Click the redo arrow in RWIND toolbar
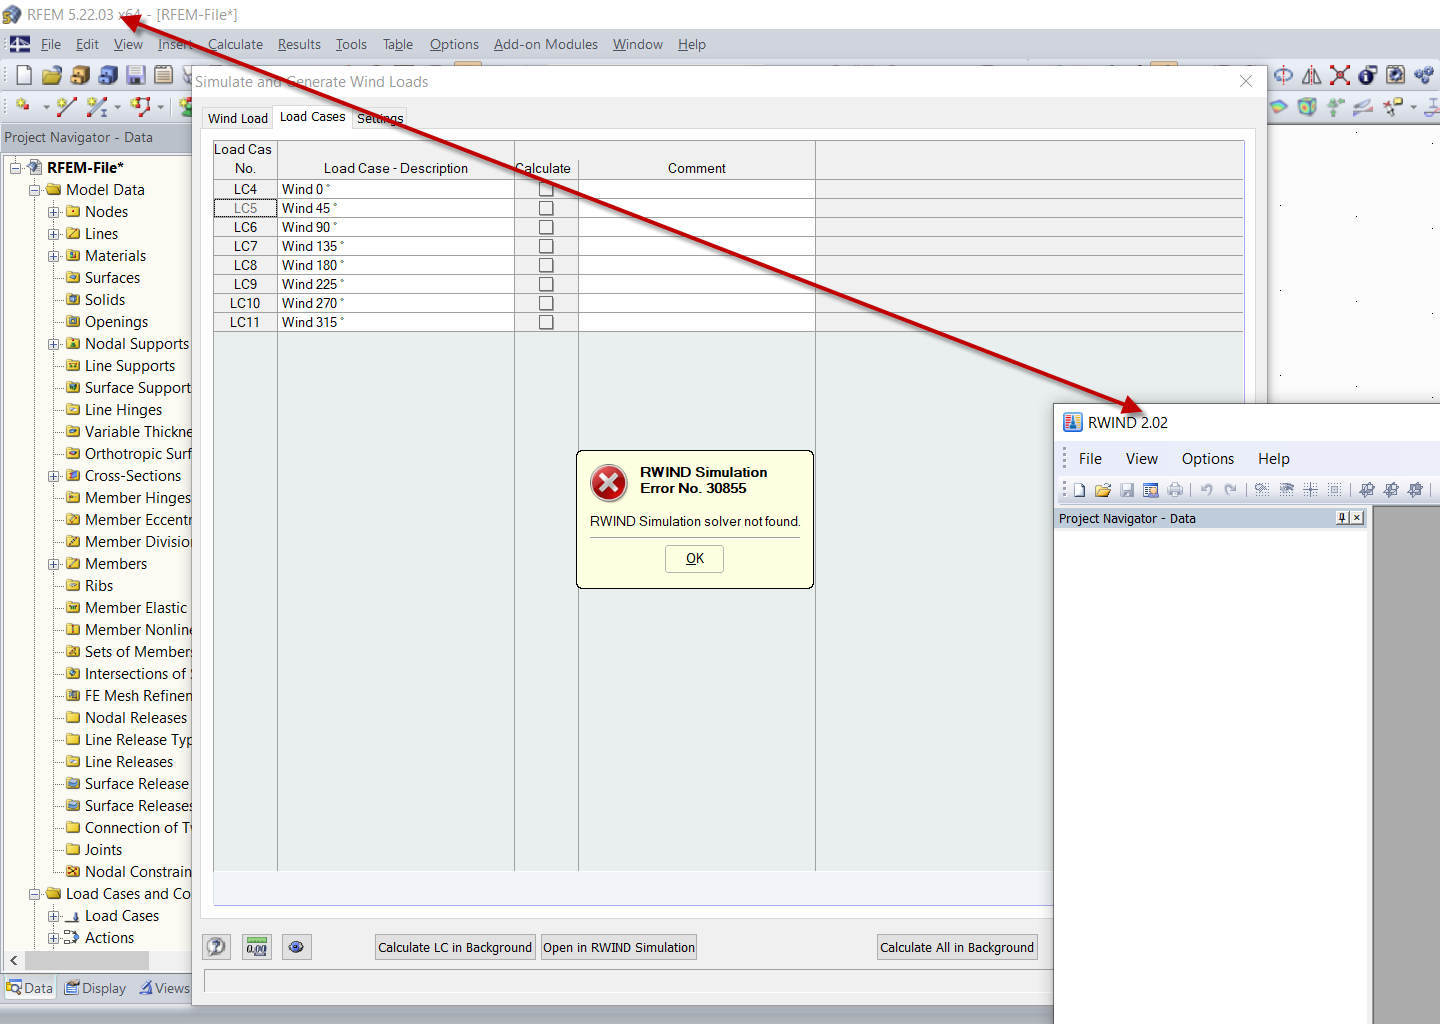This screenshot has width=1440, height=1024. point(1230,490)
